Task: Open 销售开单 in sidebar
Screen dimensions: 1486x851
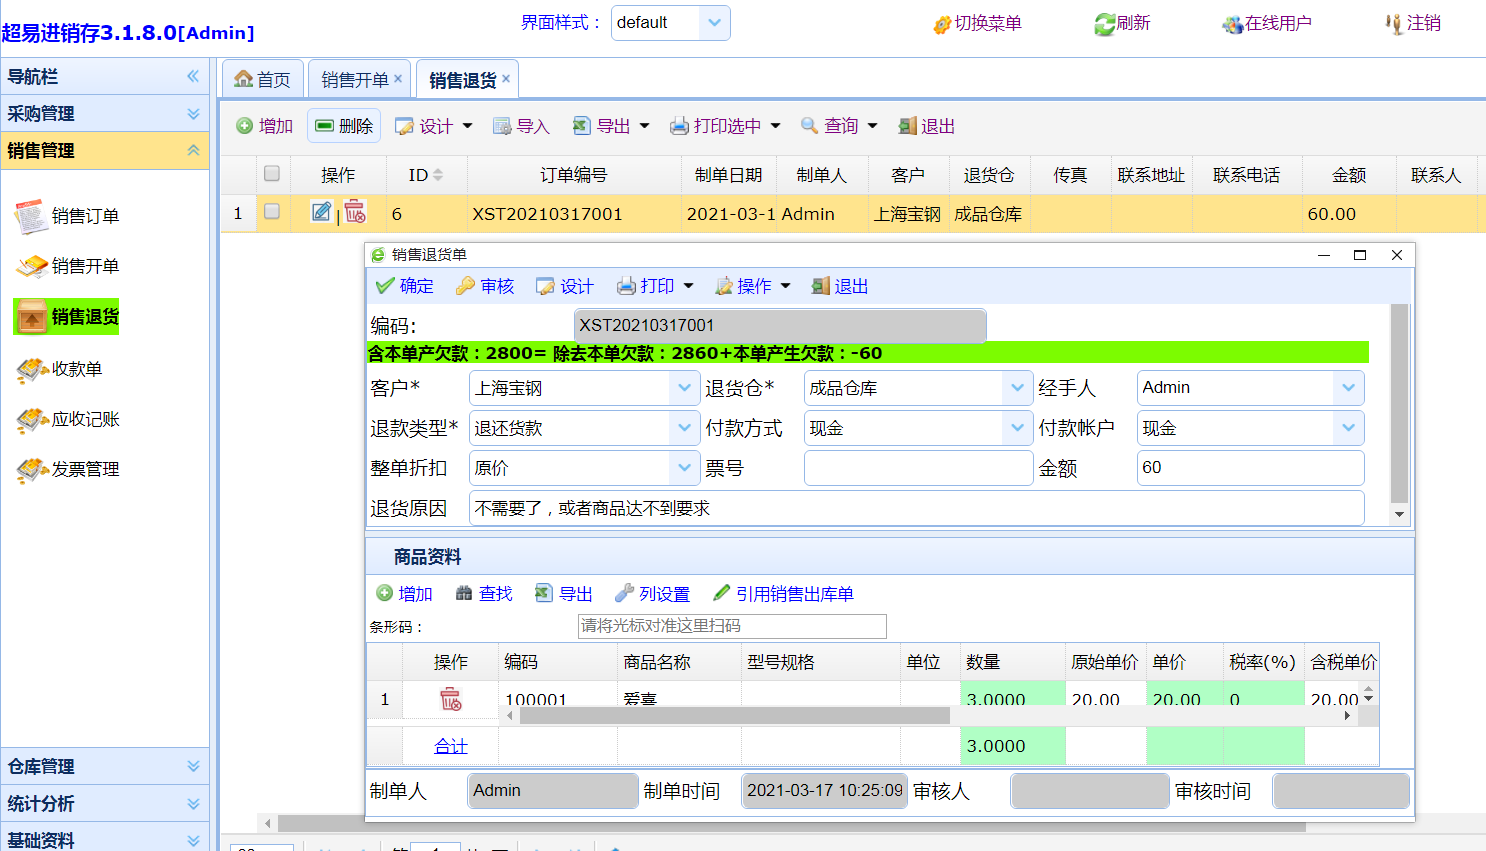Action: point(66,266)
